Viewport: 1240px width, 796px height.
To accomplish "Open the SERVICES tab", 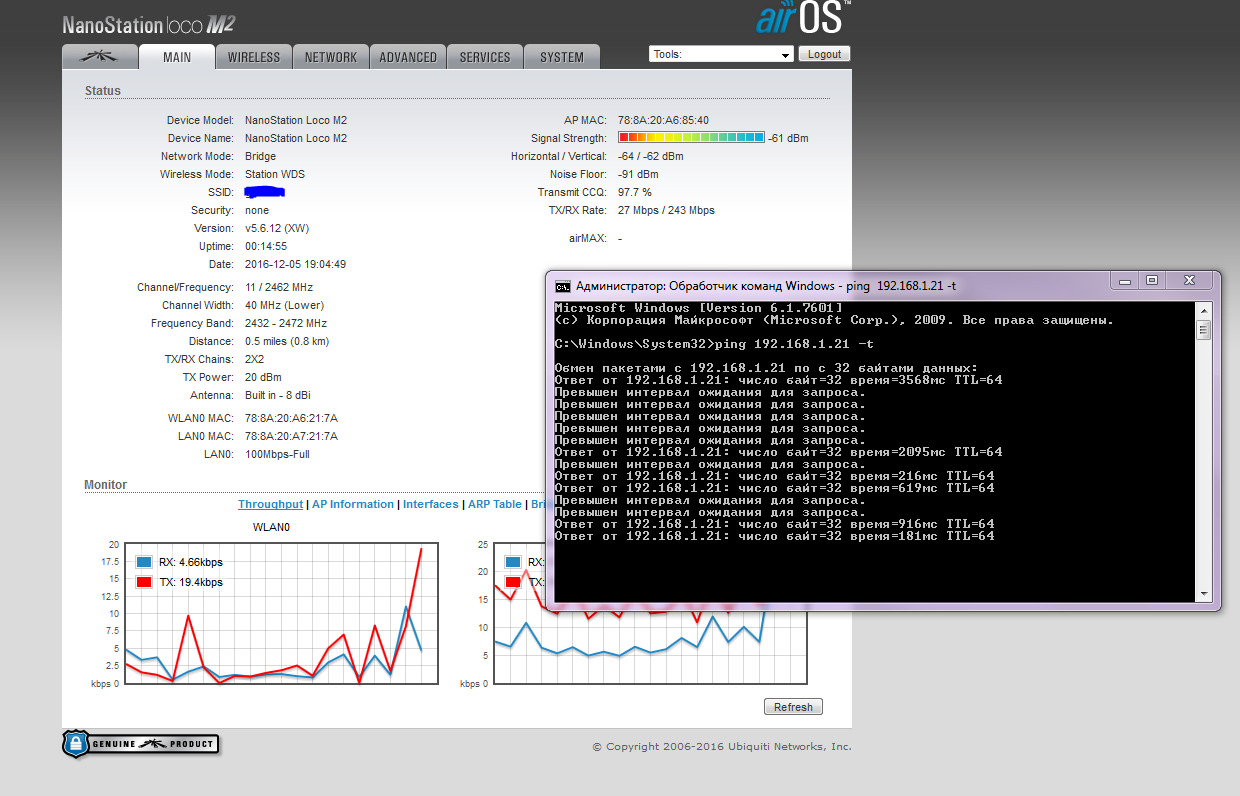I will pos(485,57).
